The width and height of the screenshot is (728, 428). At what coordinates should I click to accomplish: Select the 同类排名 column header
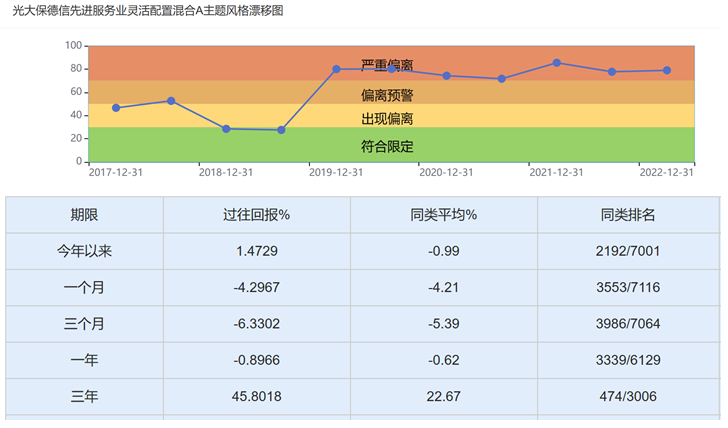click(628, 215)
